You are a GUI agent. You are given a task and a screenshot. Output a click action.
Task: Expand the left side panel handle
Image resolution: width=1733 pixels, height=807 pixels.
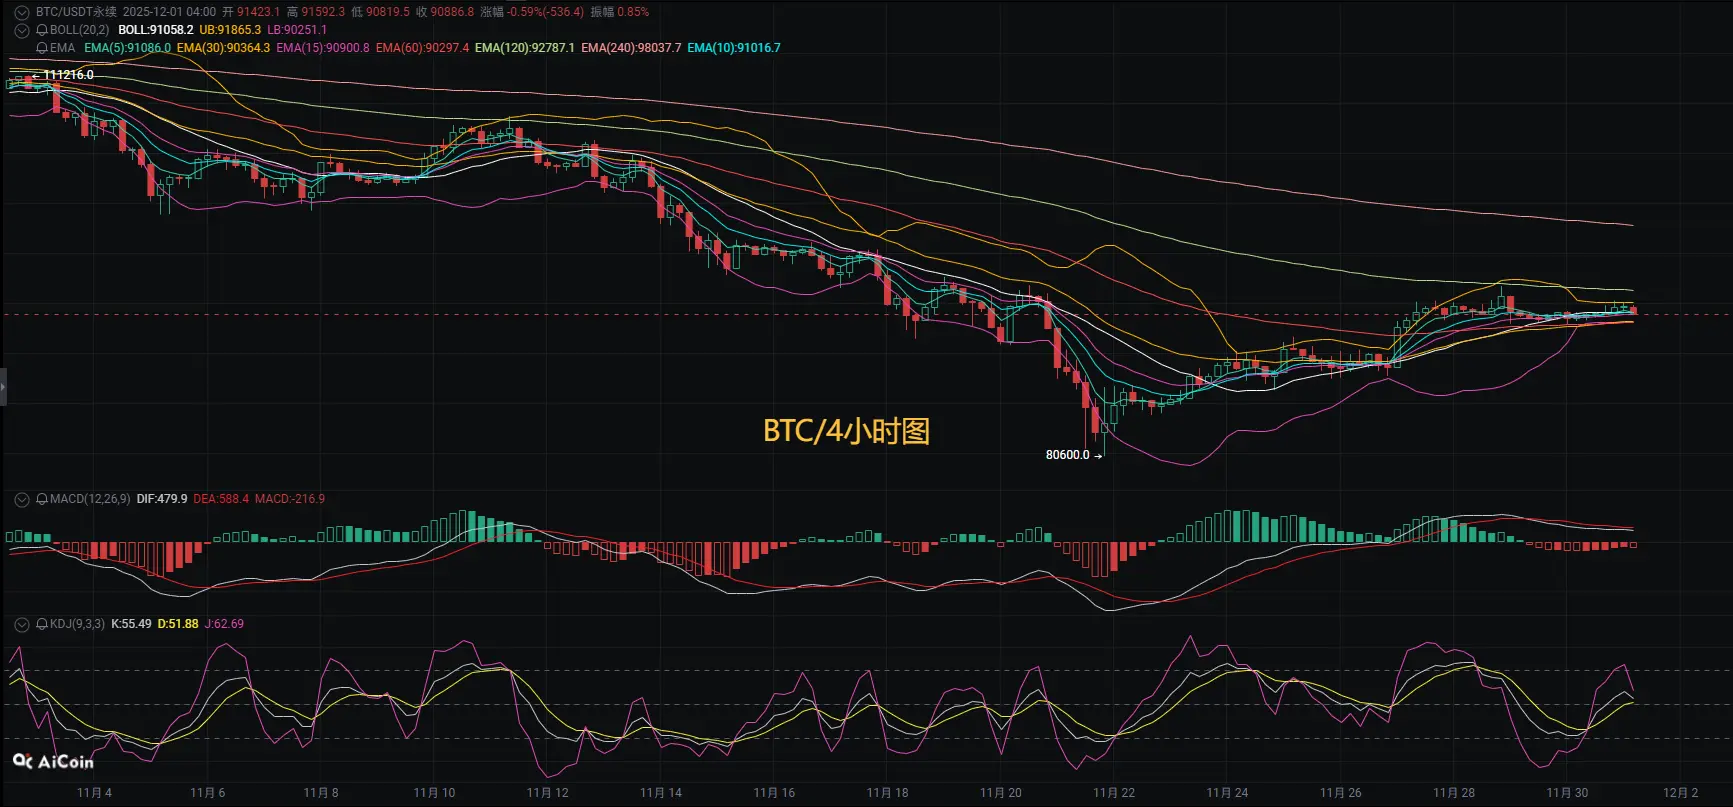pos(3,386)
